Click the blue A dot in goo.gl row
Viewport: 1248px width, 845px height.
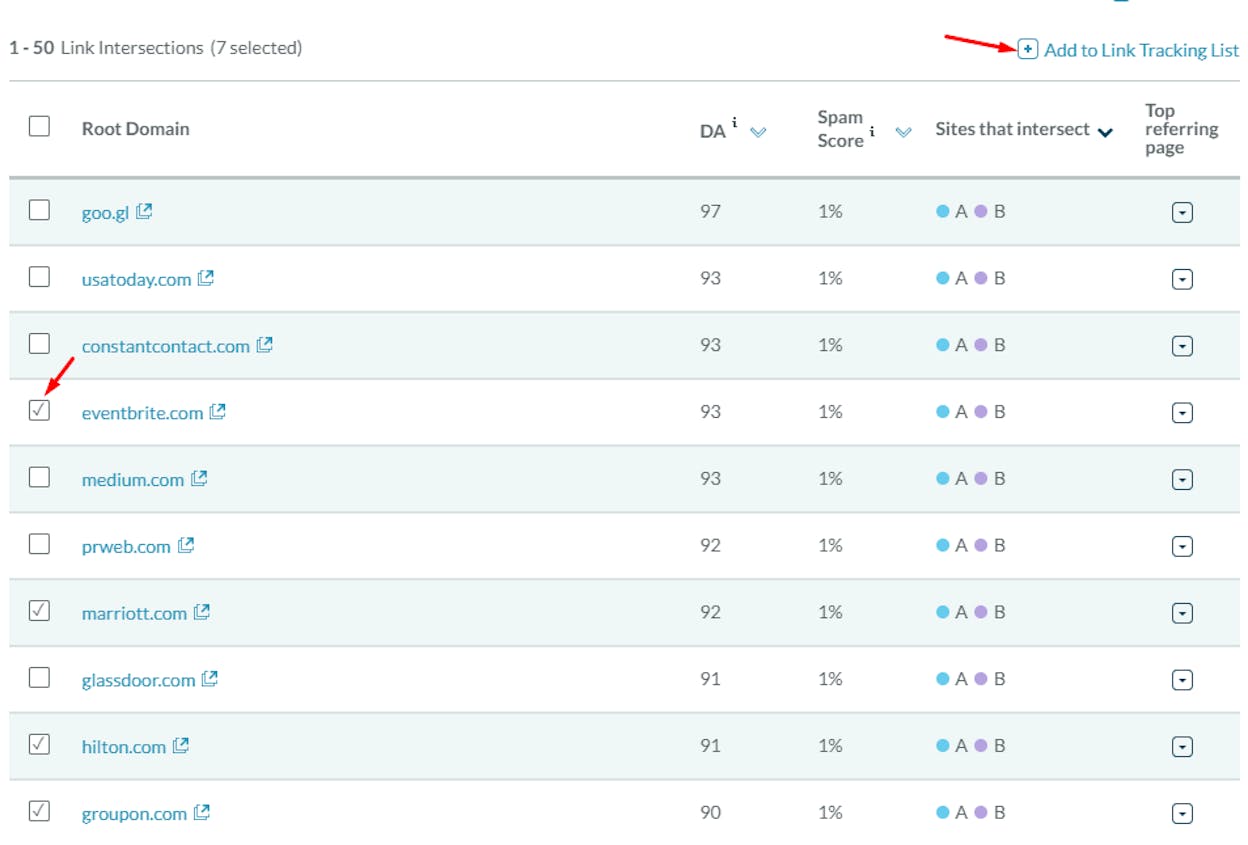coord(942,211)
